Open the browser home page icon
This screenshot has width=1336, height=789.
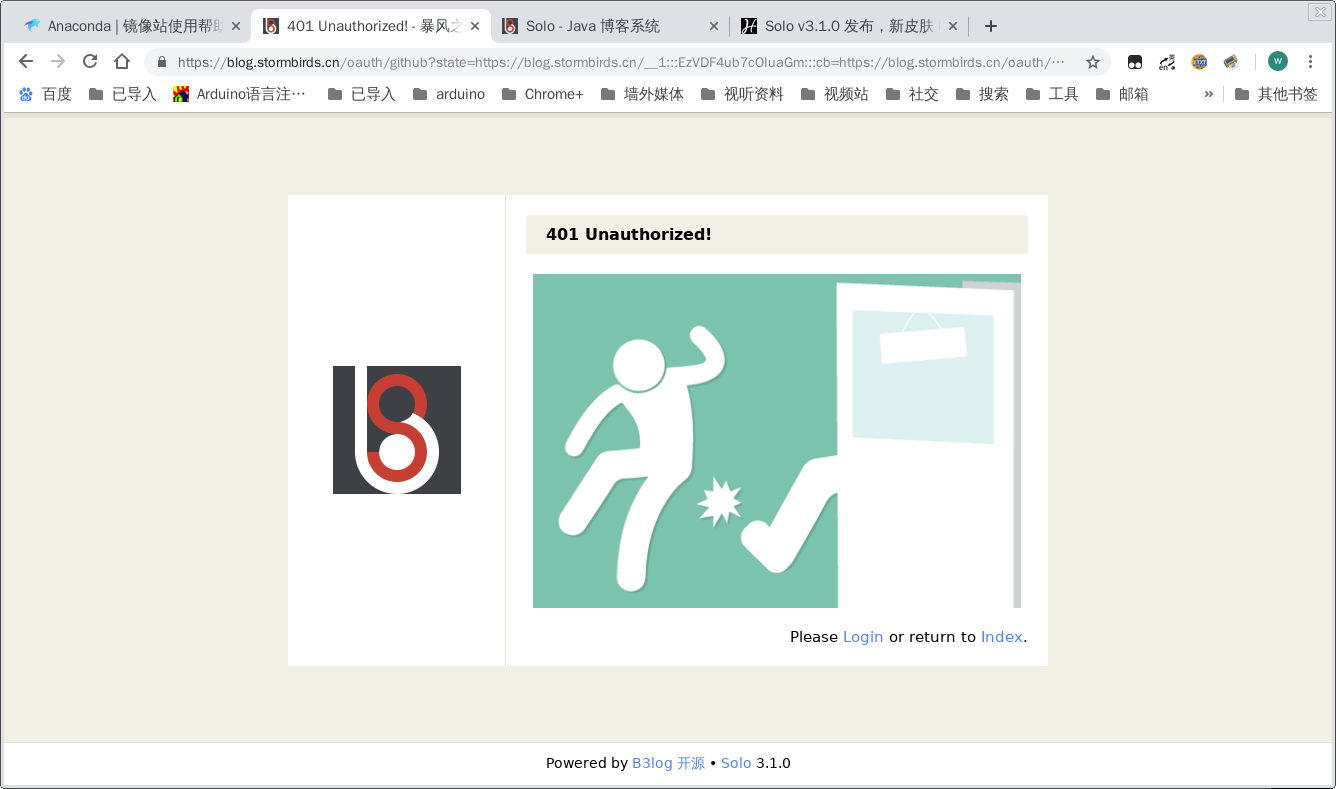click(x=122, y=61)
